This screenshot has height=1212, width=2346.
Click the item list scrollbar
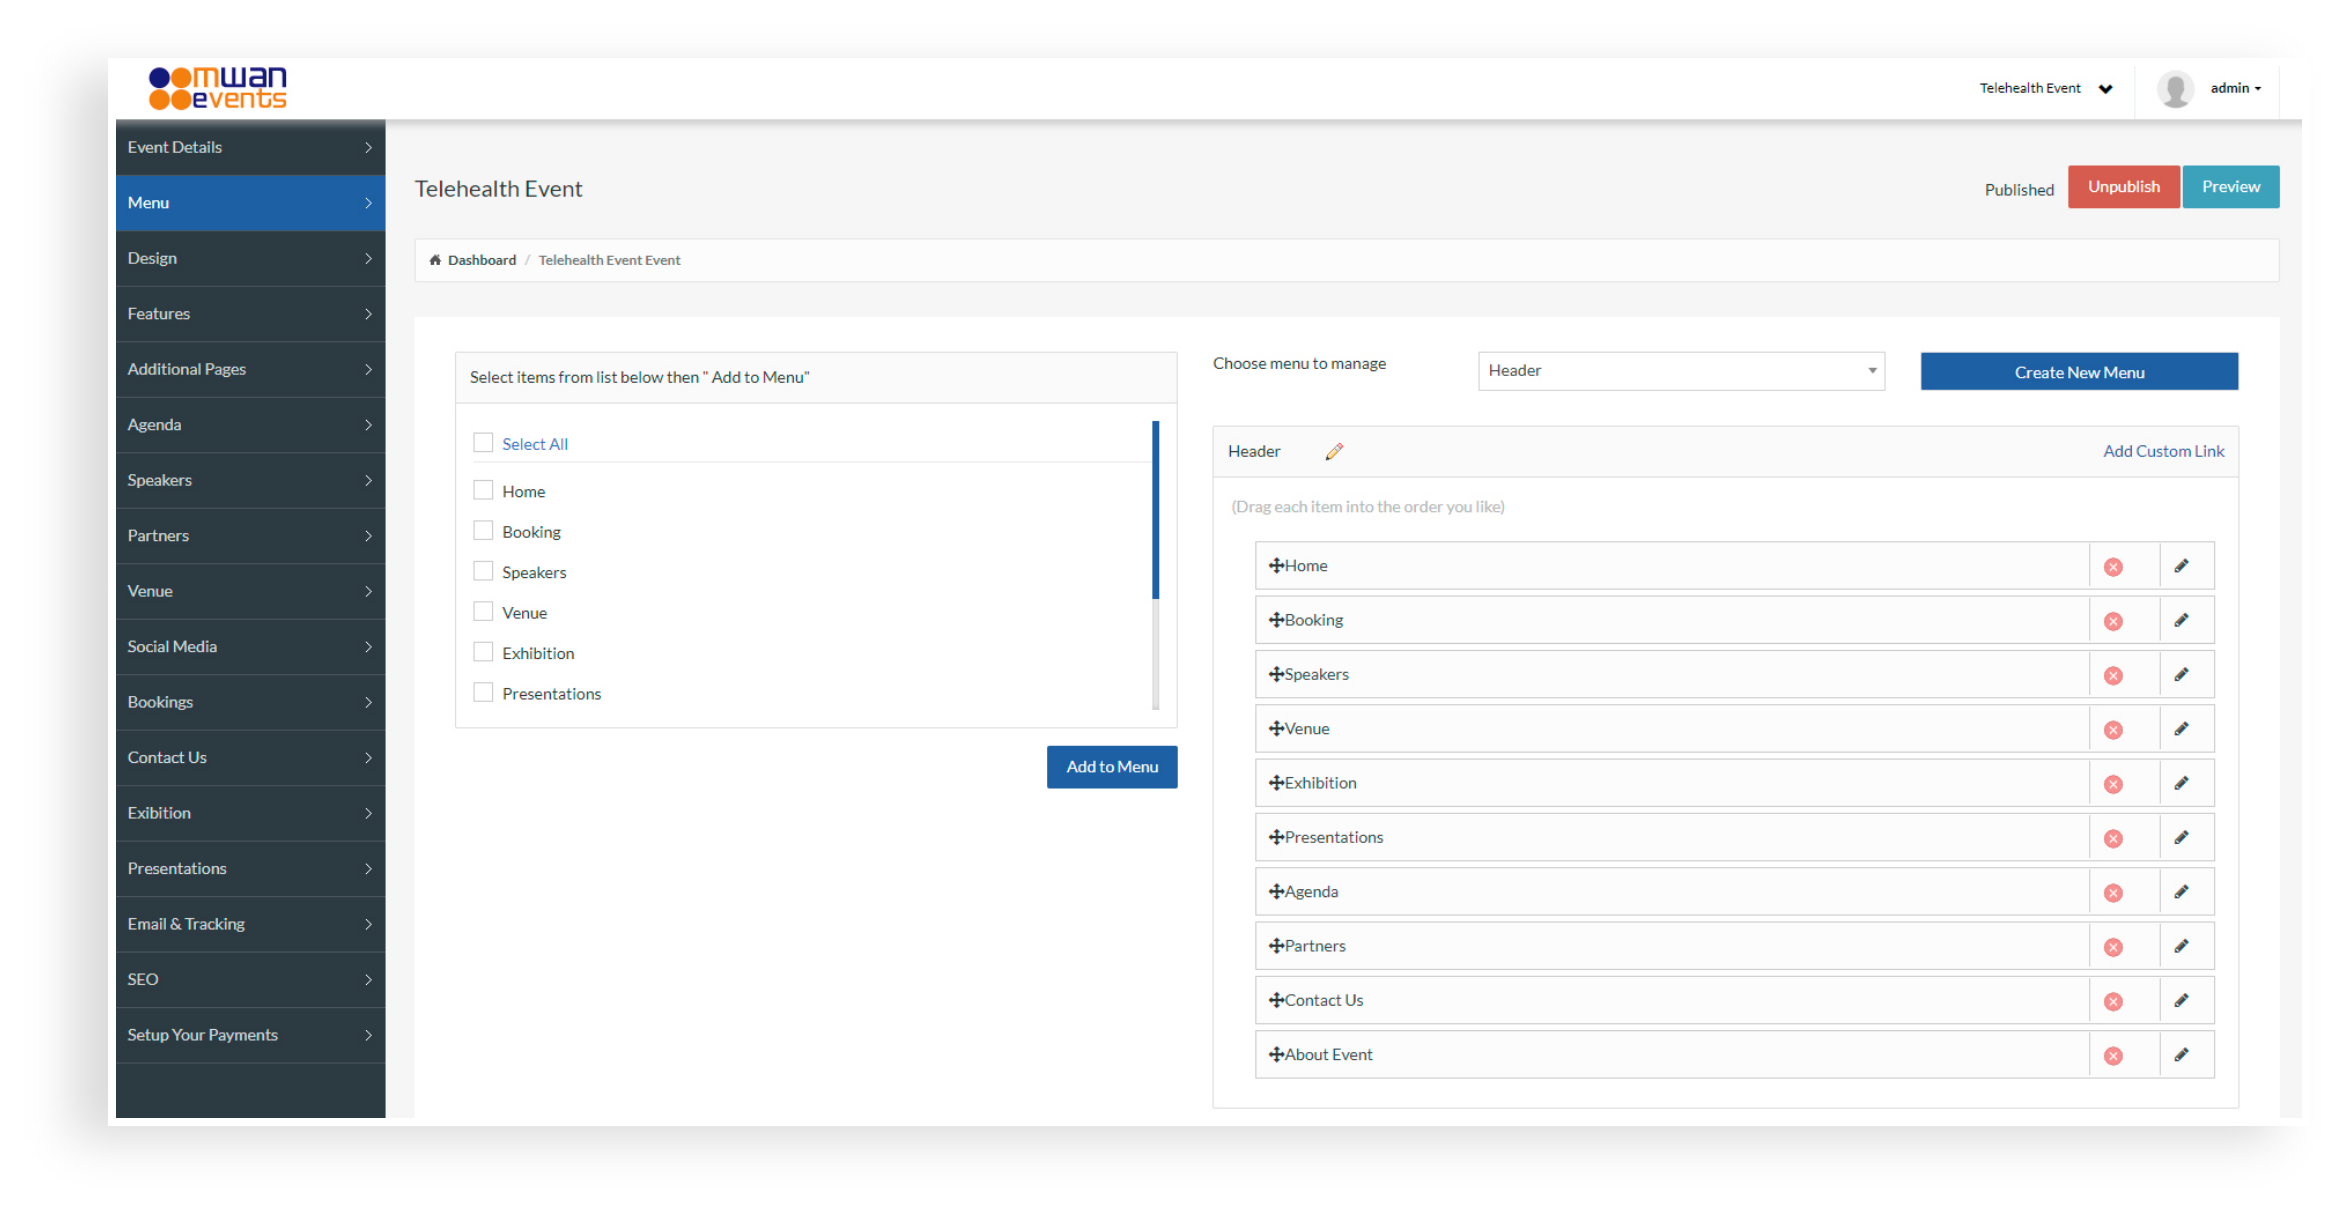(x=1155, y=510)
